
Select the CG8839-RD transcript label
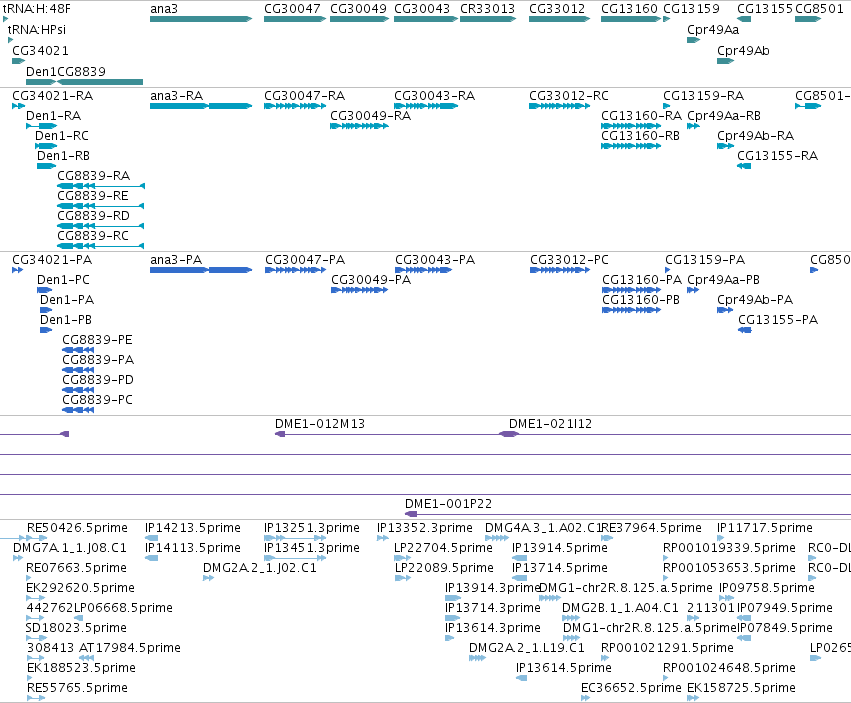click(x=93, y=216)
